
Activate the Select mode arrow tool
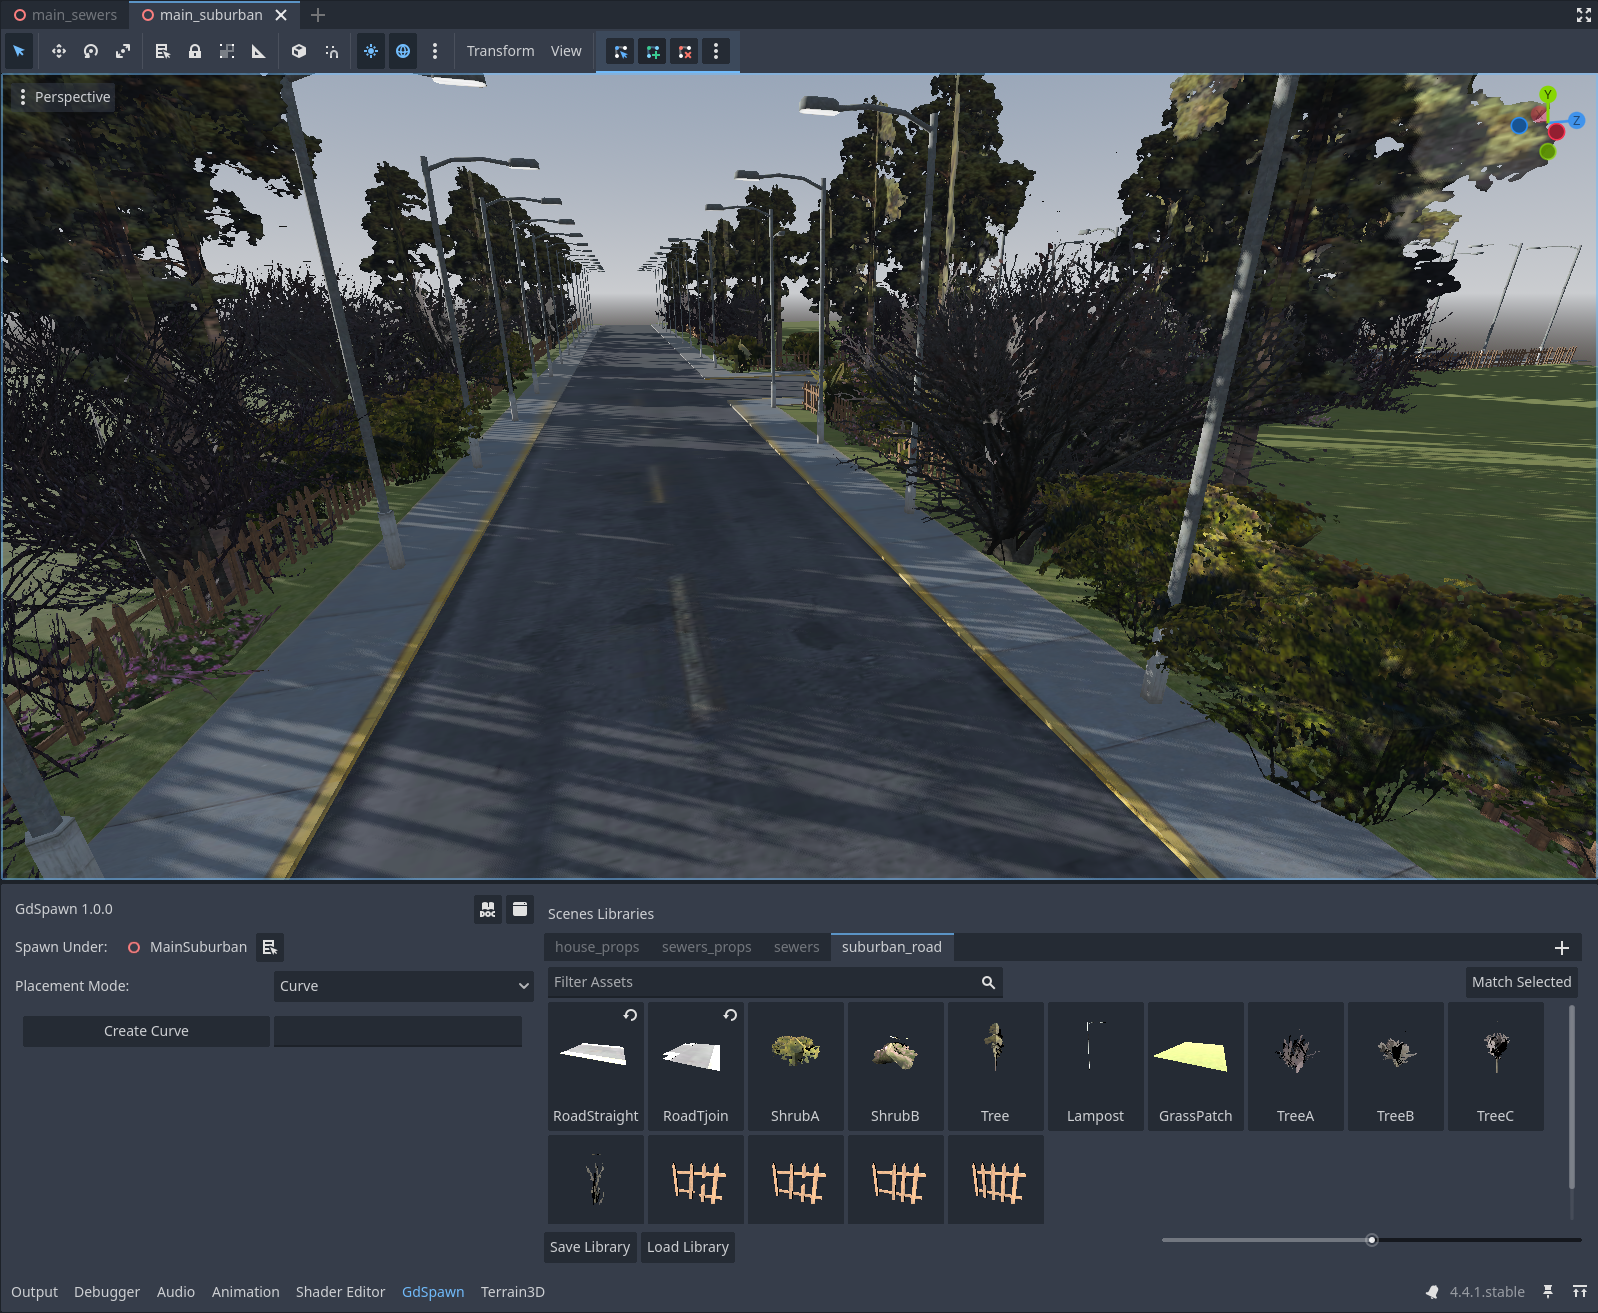tap(19, 51)
